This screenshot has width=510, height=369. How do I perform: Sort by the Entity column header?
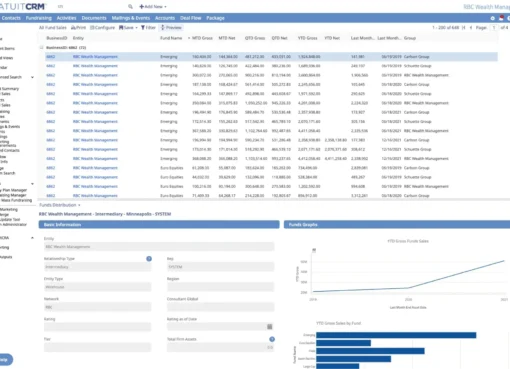(x=78, y=38)
